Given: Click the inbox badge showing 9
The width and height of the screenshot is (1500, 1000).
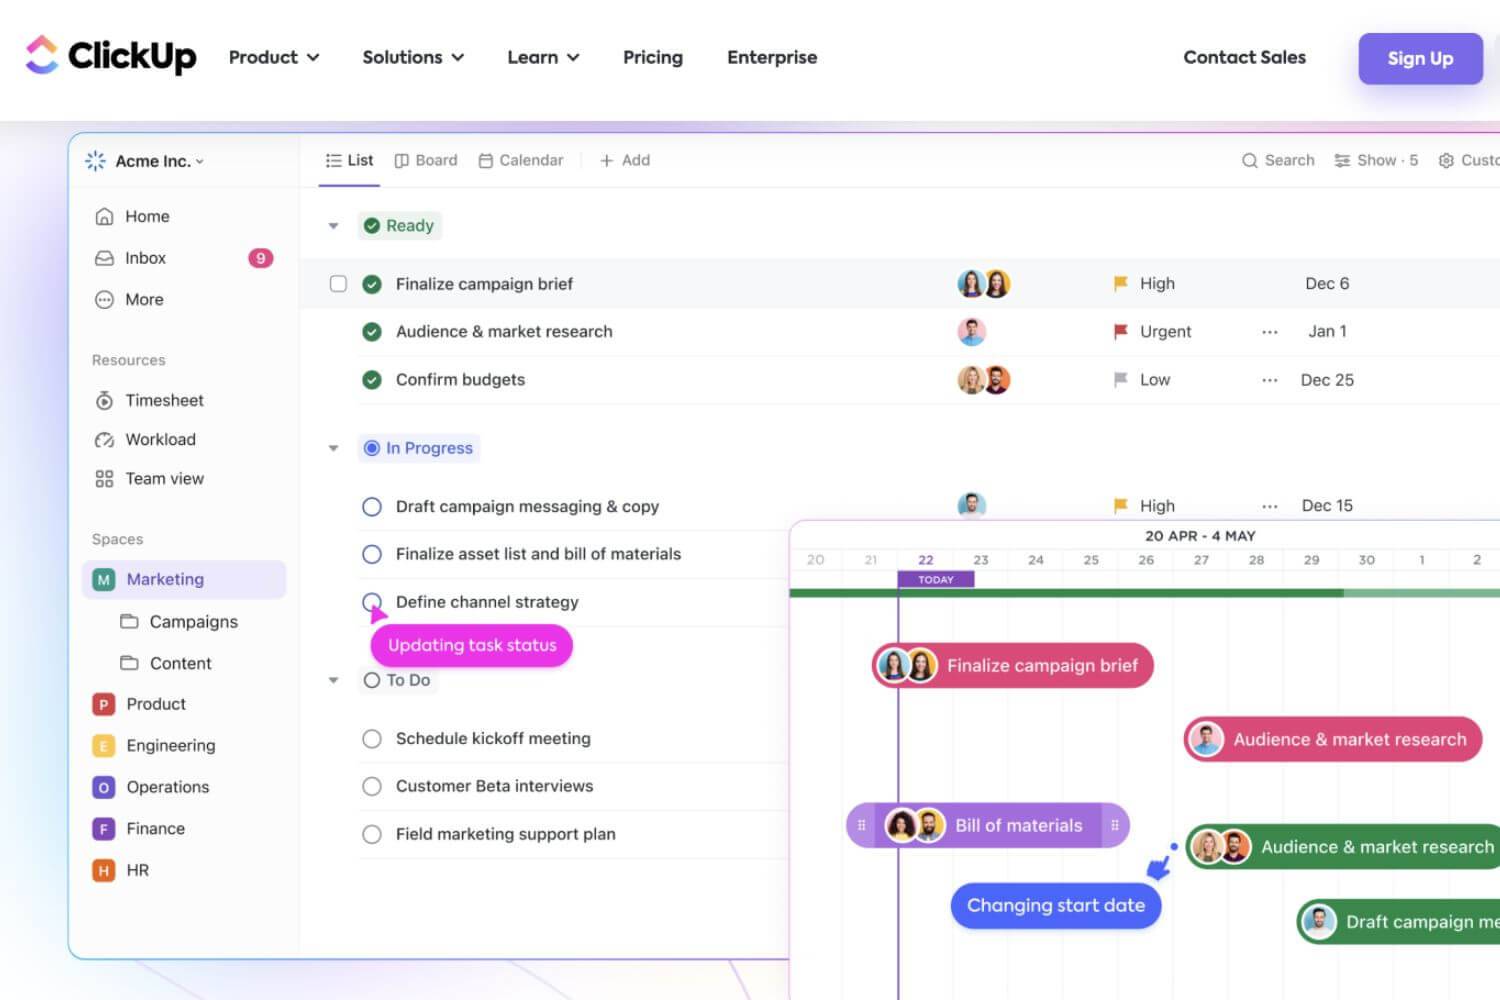Looking at the screenshot, I should pyautogui.click(x=260, y=258).
